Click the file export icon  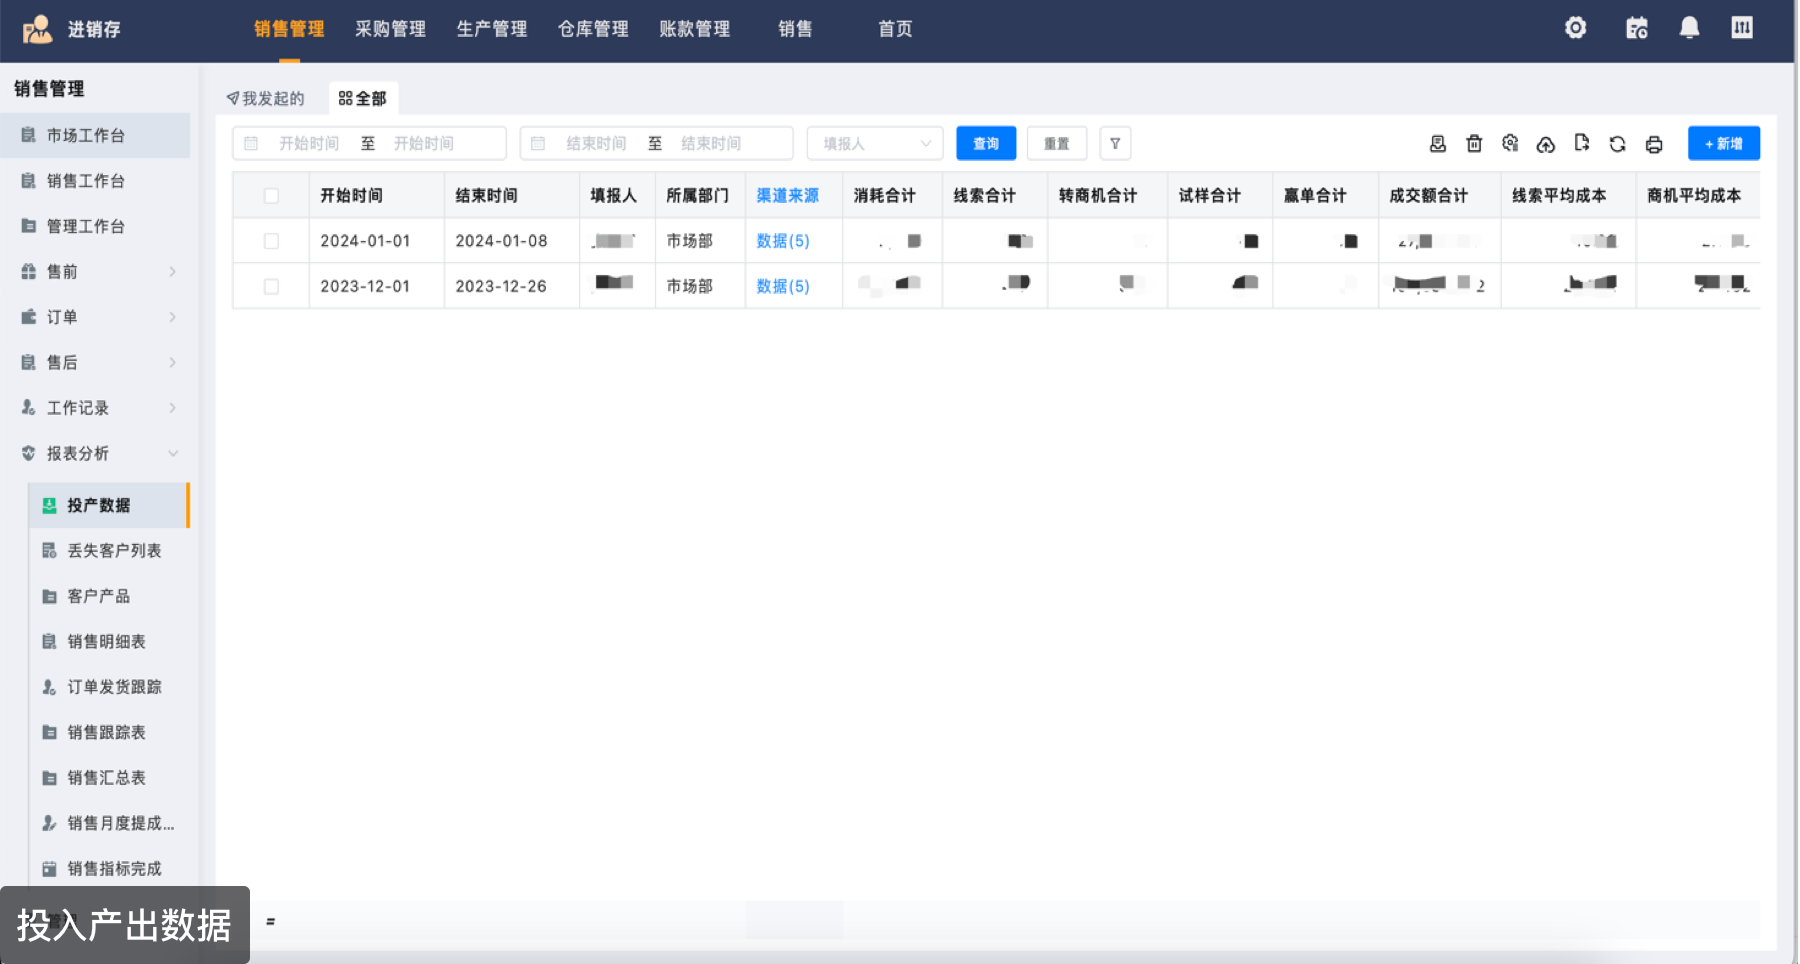1581,143
